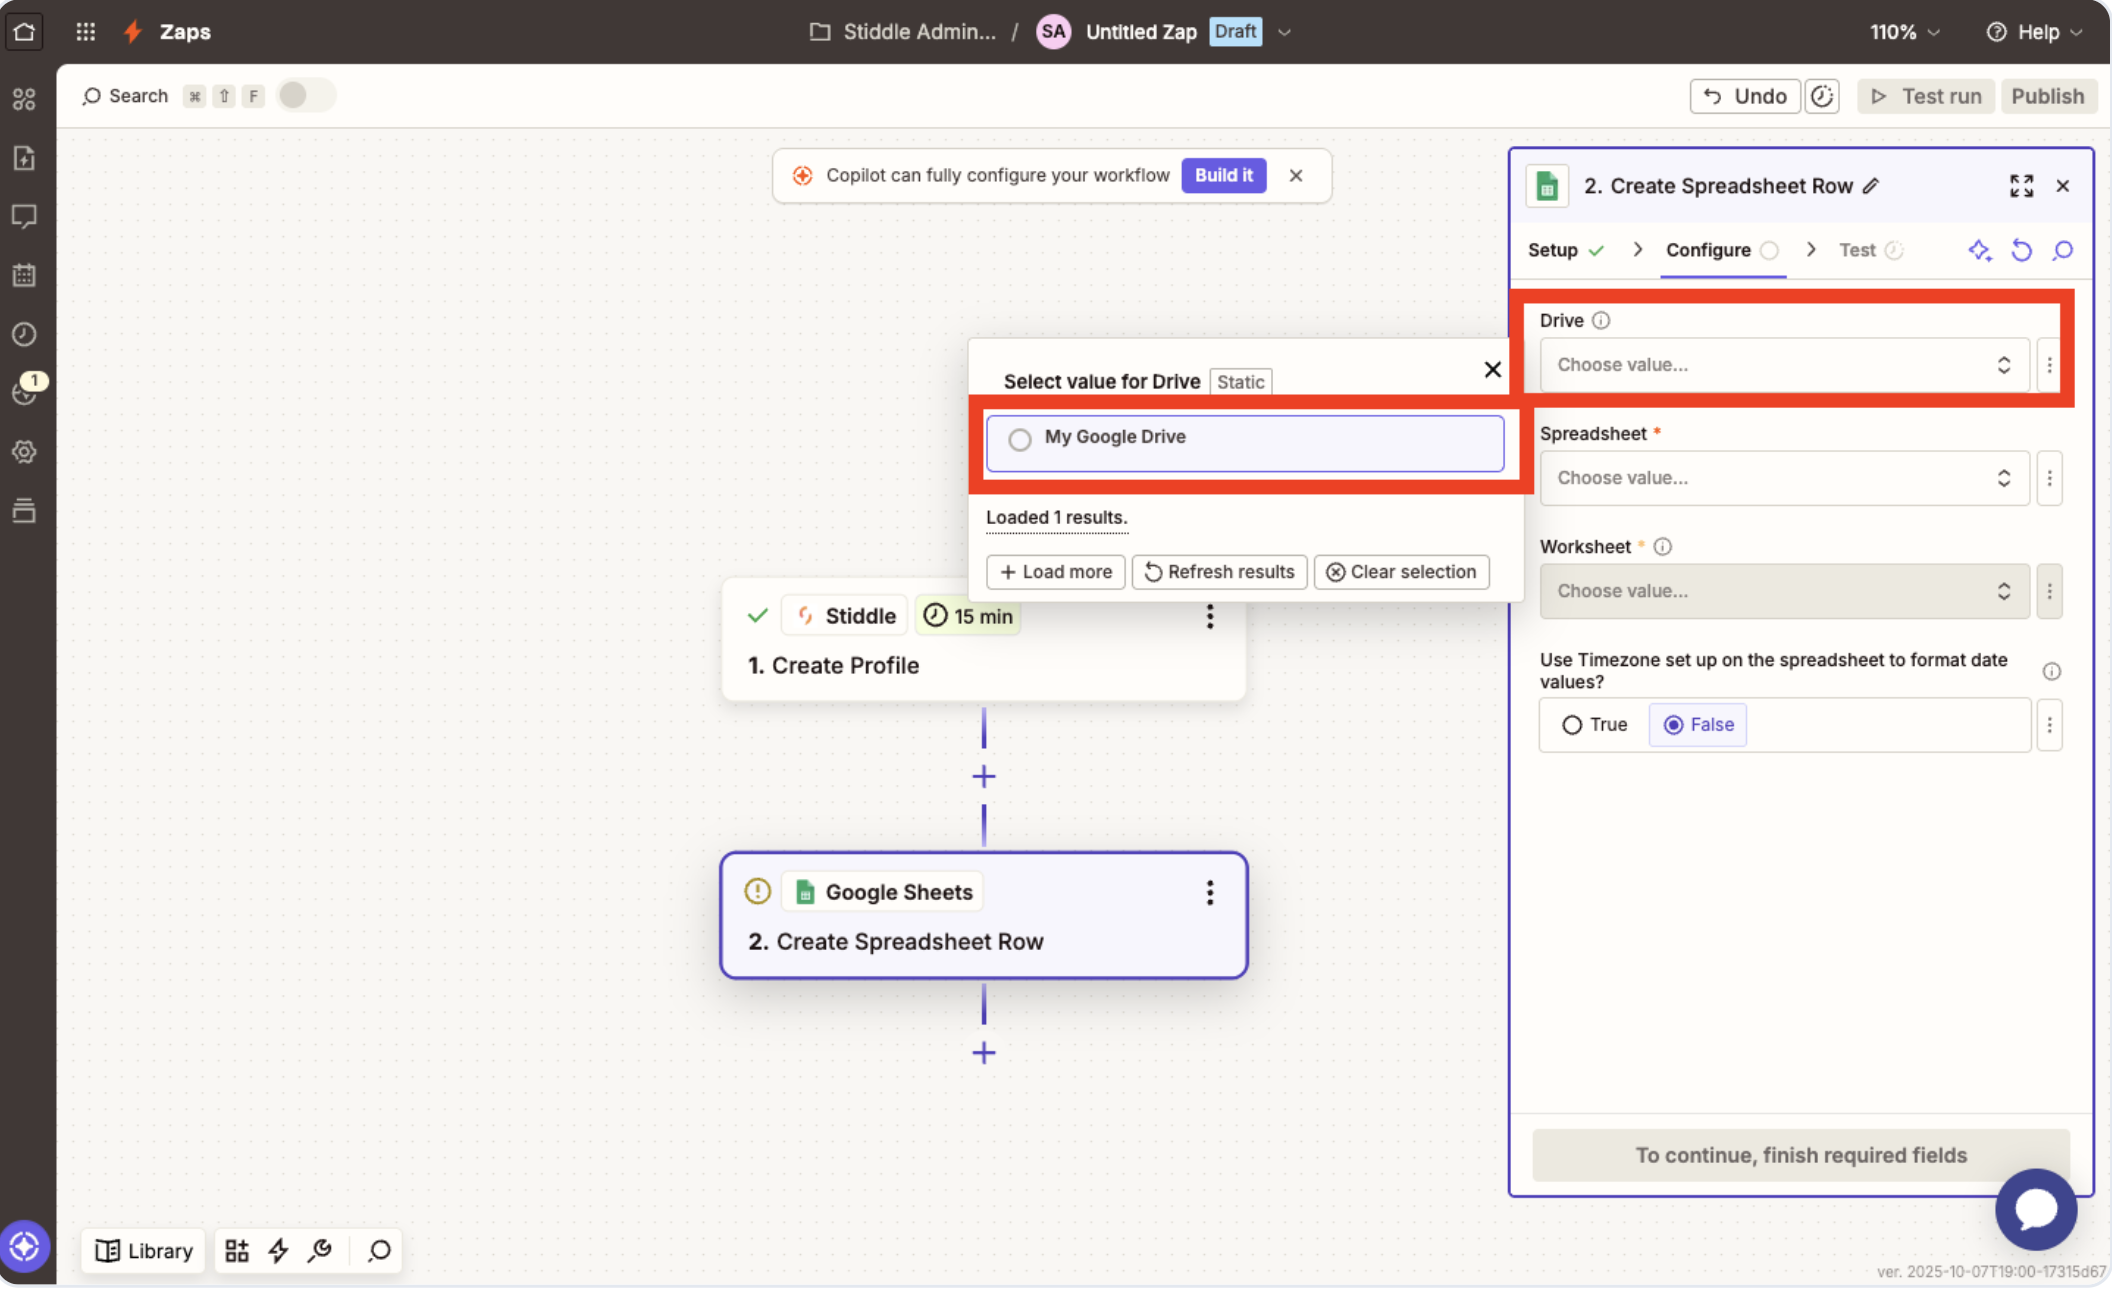Open the apps grid launcher icon

[86, 31]
